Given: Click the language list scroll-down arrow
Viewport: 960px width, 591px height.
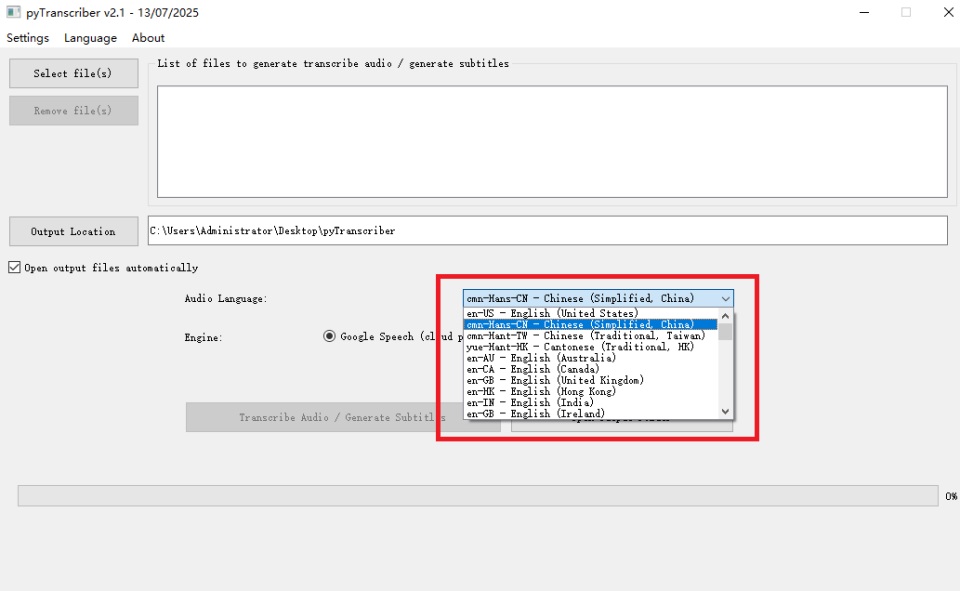Looking at the screenshot, I should pos(726,412).
